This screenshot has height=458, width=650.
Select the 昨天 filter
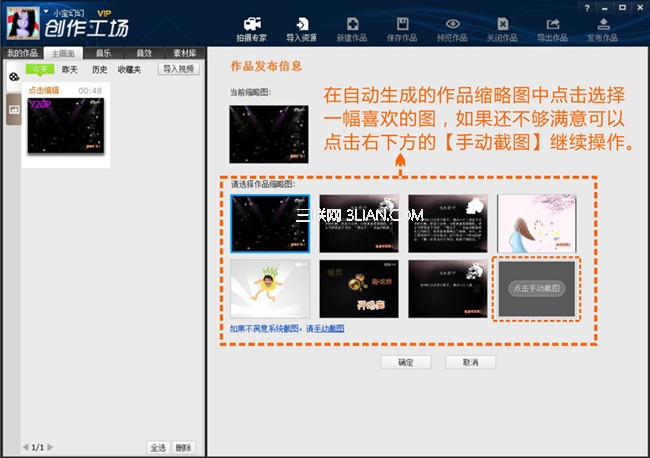point(70,70)
